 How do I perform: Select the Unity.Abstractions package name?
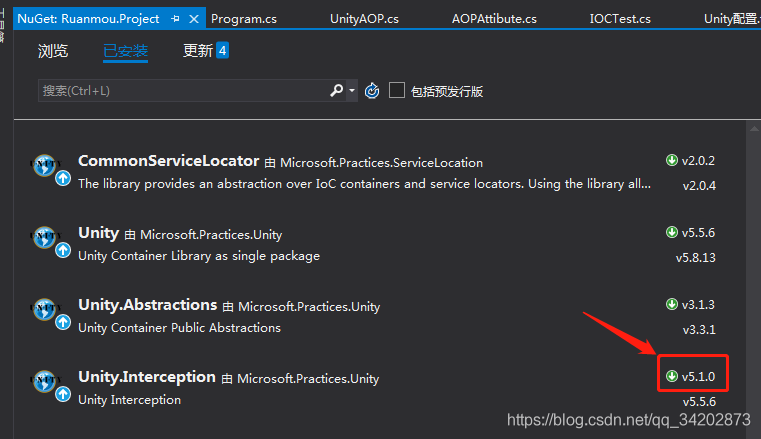pyautogui.click(x=148, y=305)
